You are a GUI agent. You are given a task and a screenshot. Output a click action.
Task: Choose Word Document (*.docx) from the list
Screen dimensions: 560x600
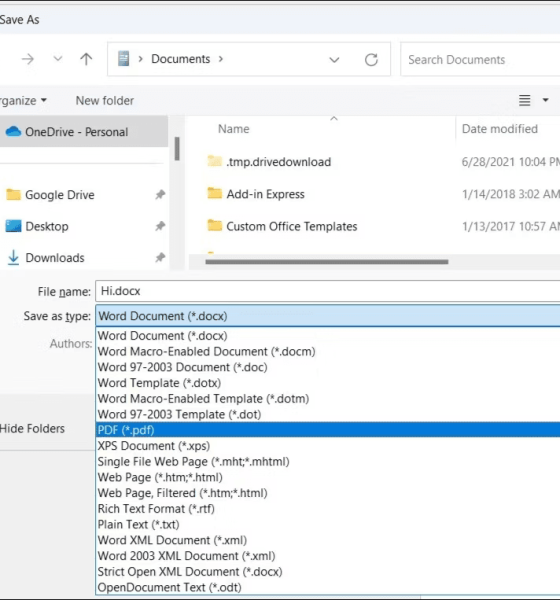(328, 336)
